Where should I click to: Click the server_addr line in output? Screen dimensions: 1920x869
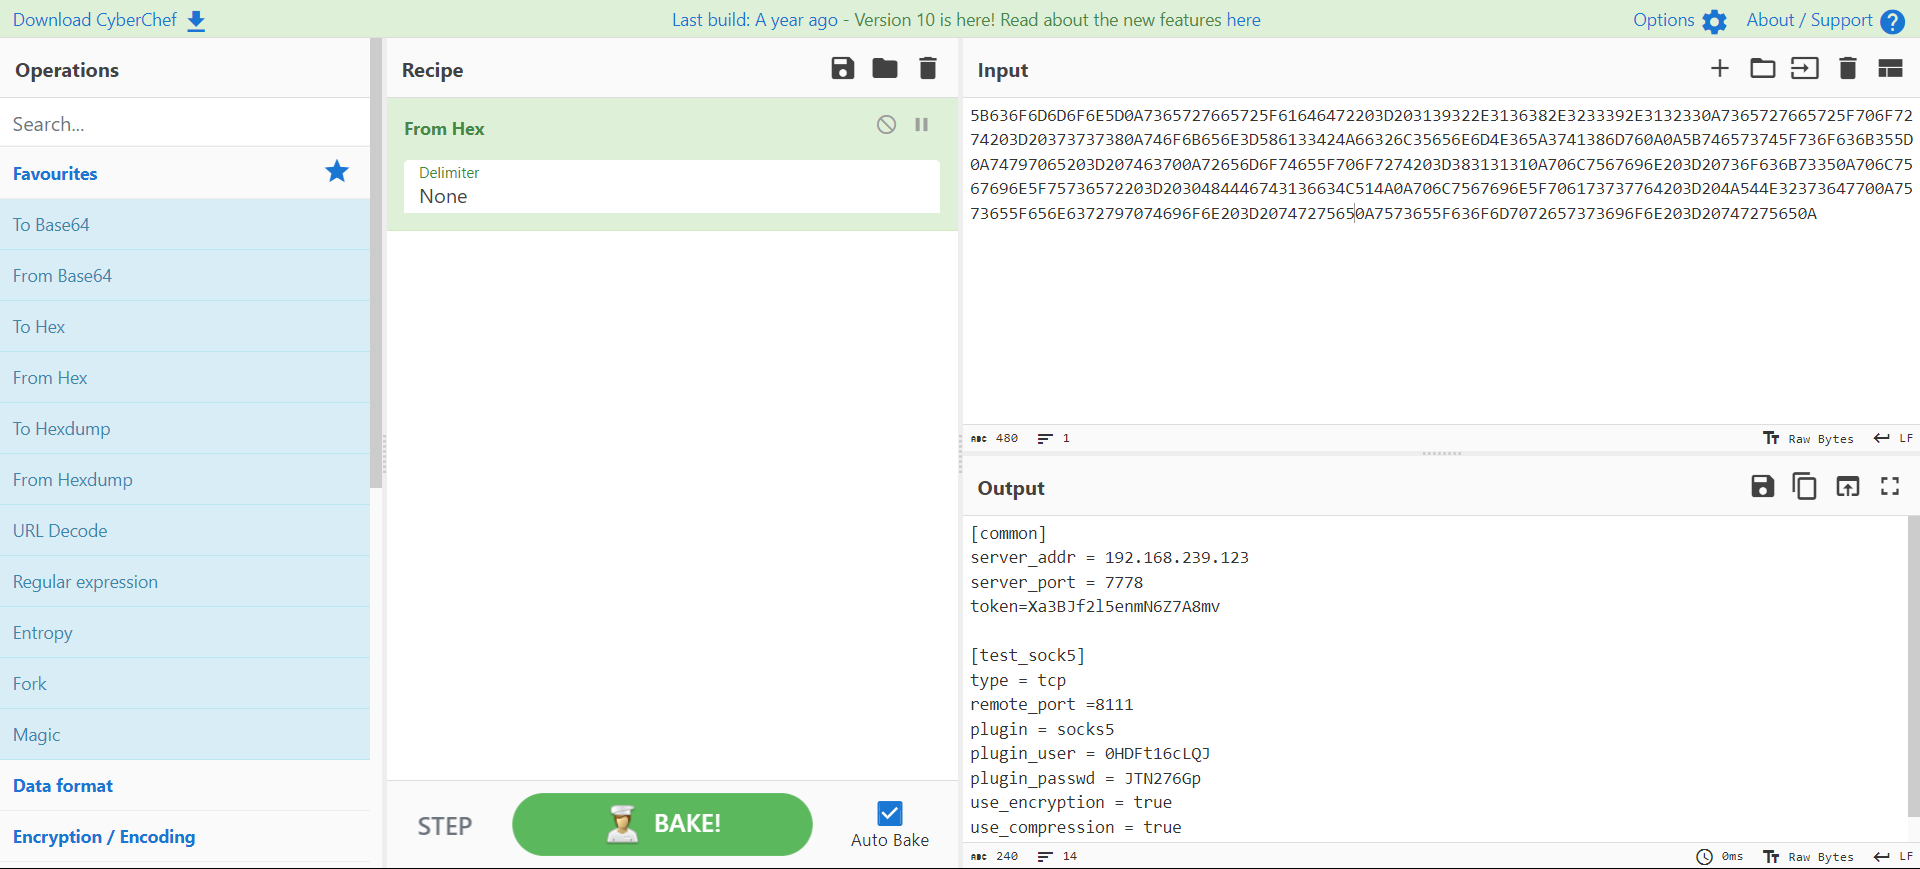1109,557
